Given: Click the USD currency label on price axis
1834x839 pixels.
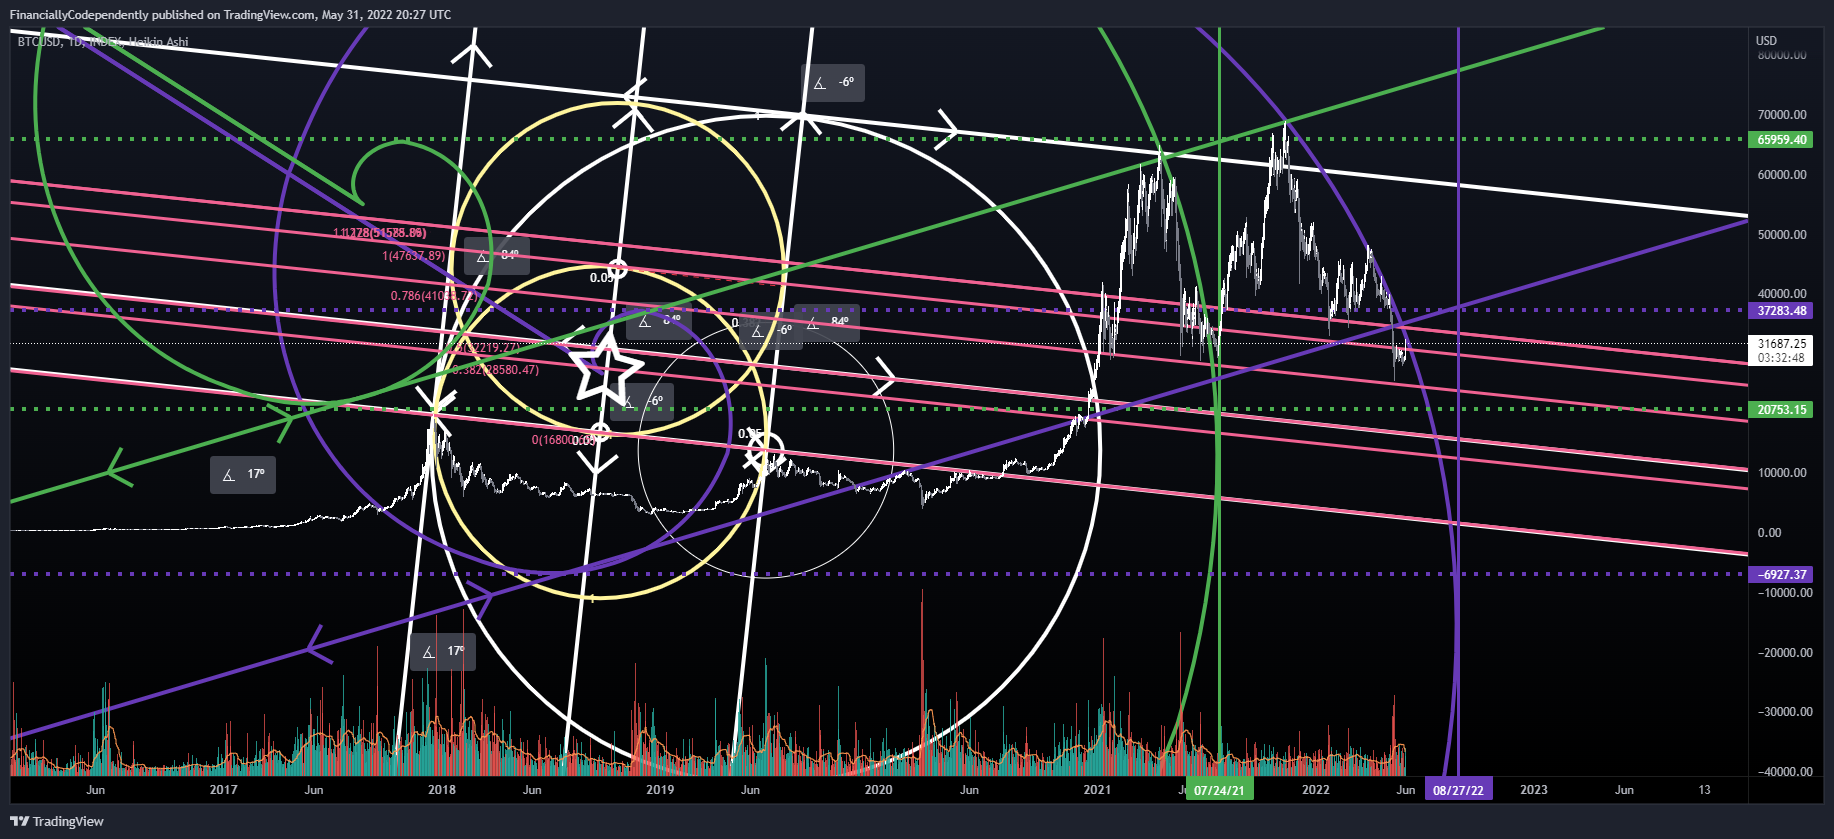Looking at the screenshot, I should click(1766, 41).
